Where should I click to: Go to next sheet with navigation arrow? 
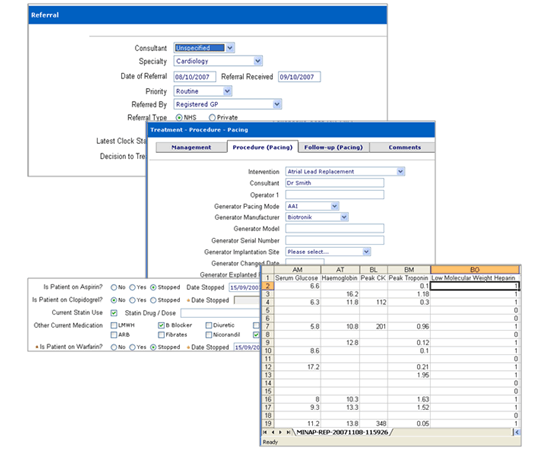pyautogui.click(x=280, y=432)
